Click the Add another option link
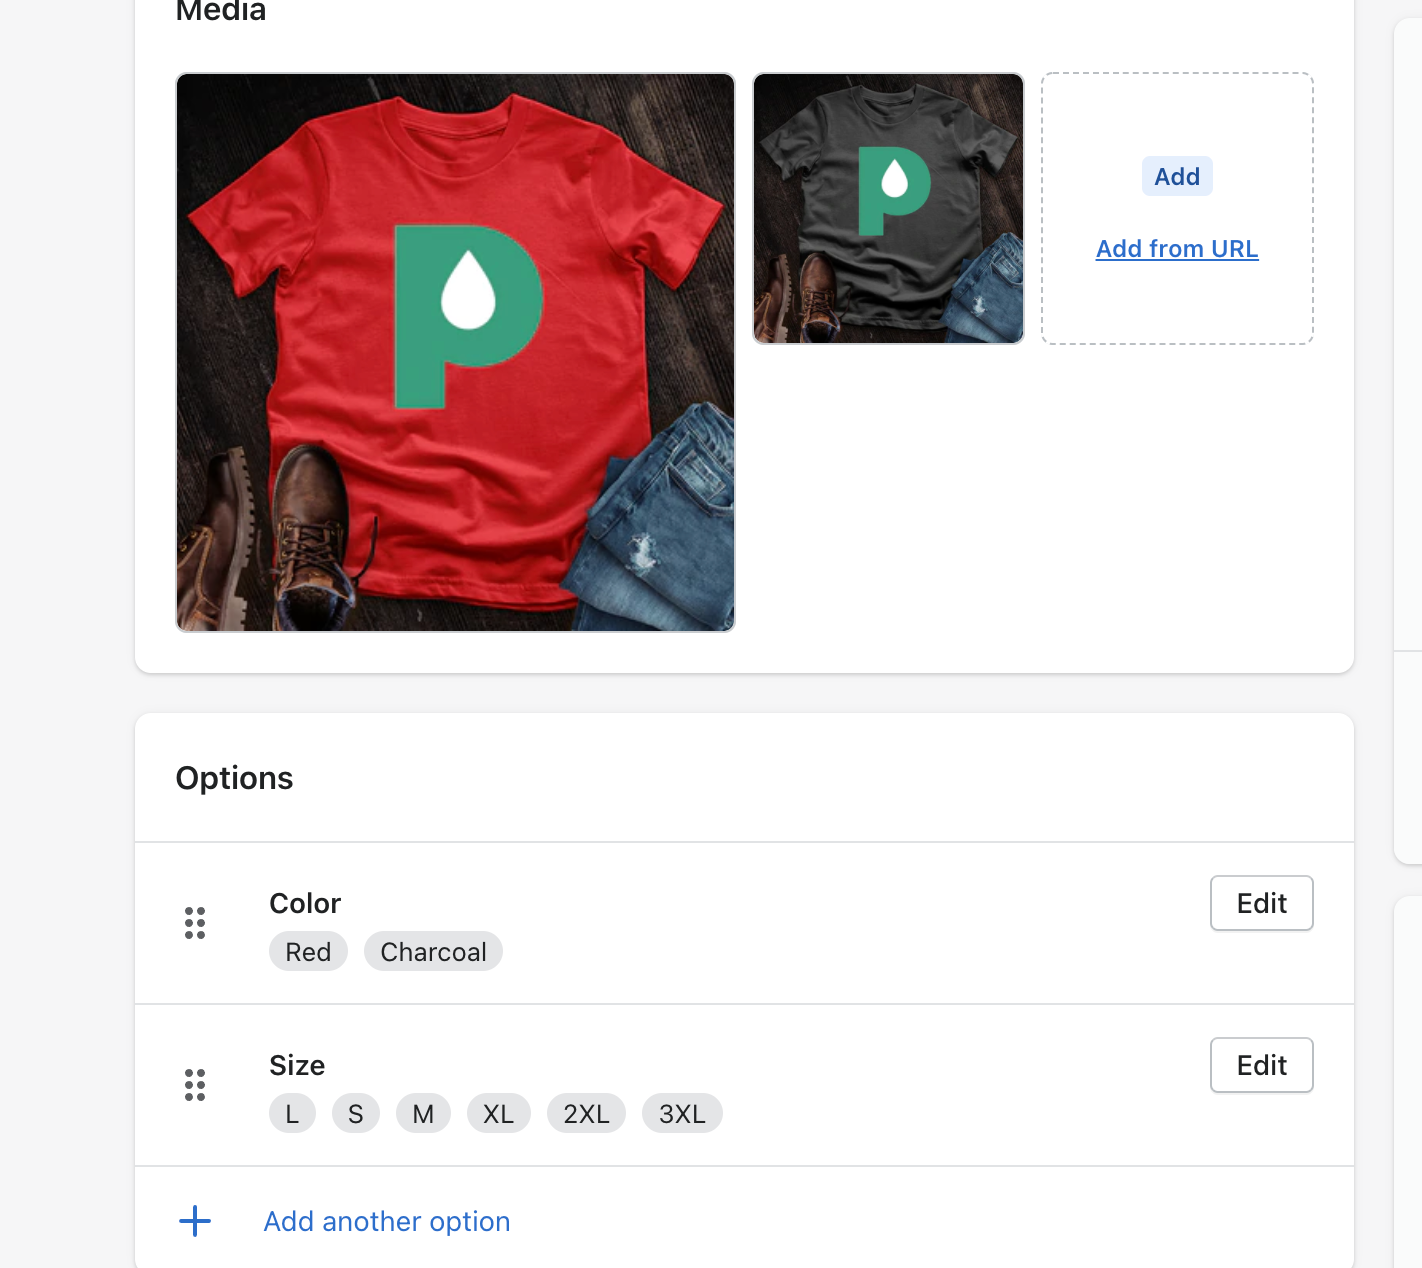 click(x=387, y=1221)
